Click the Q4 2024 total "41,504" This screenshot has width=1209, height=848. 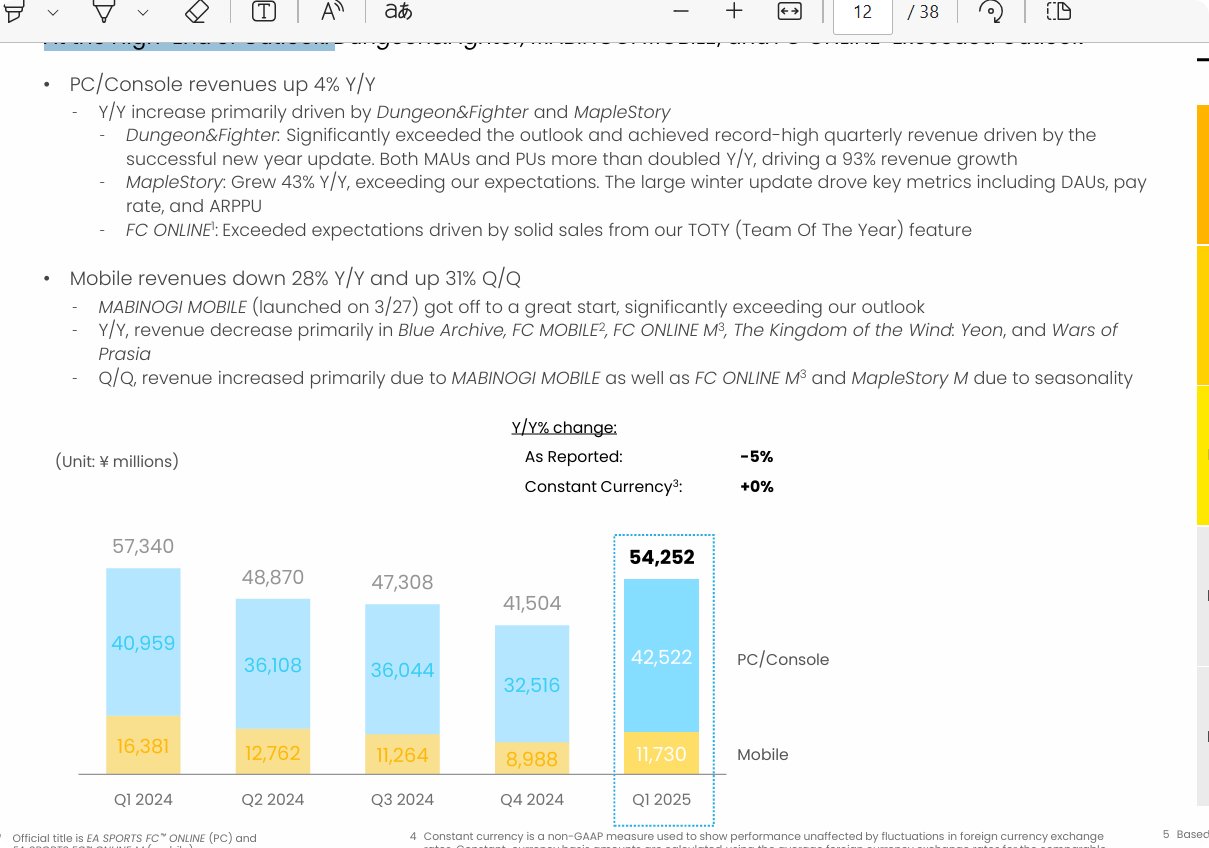coord(530,603)
